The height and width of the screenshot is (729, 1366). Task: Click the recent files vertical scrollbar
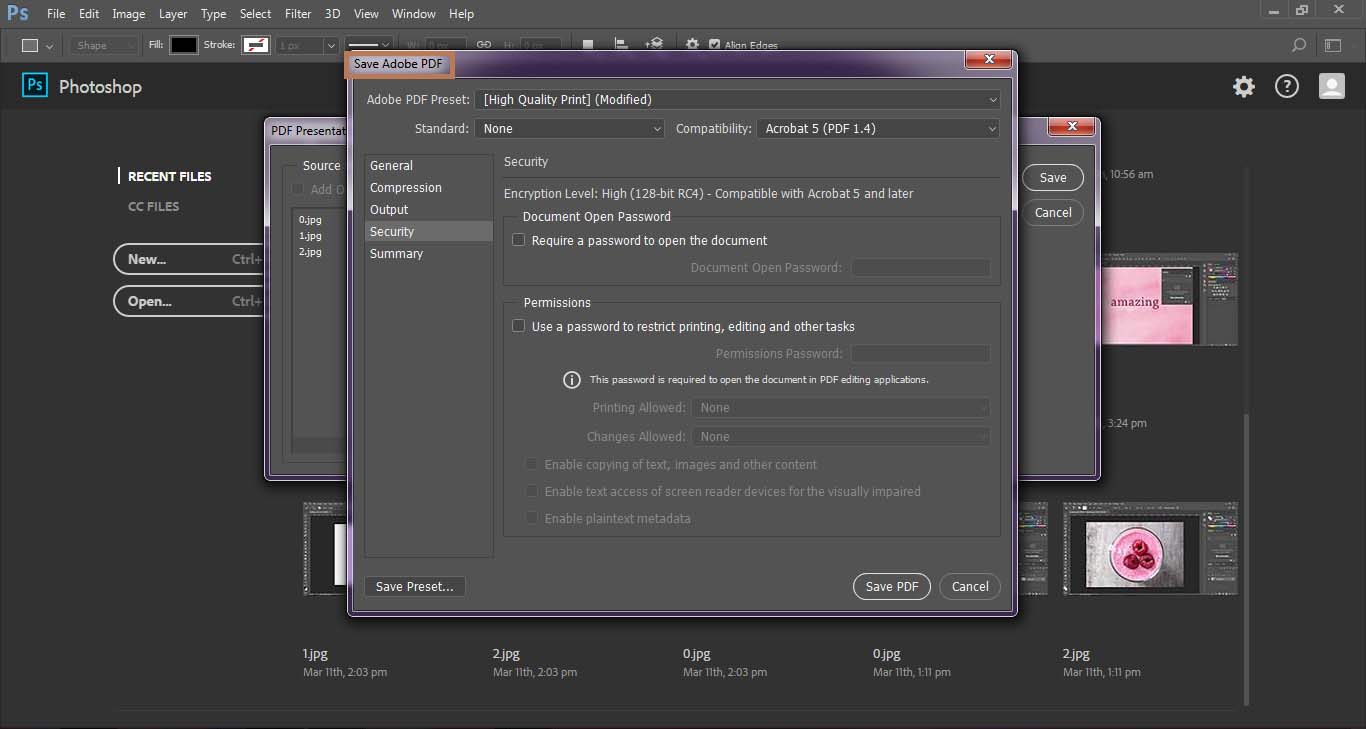point(1246,560)
